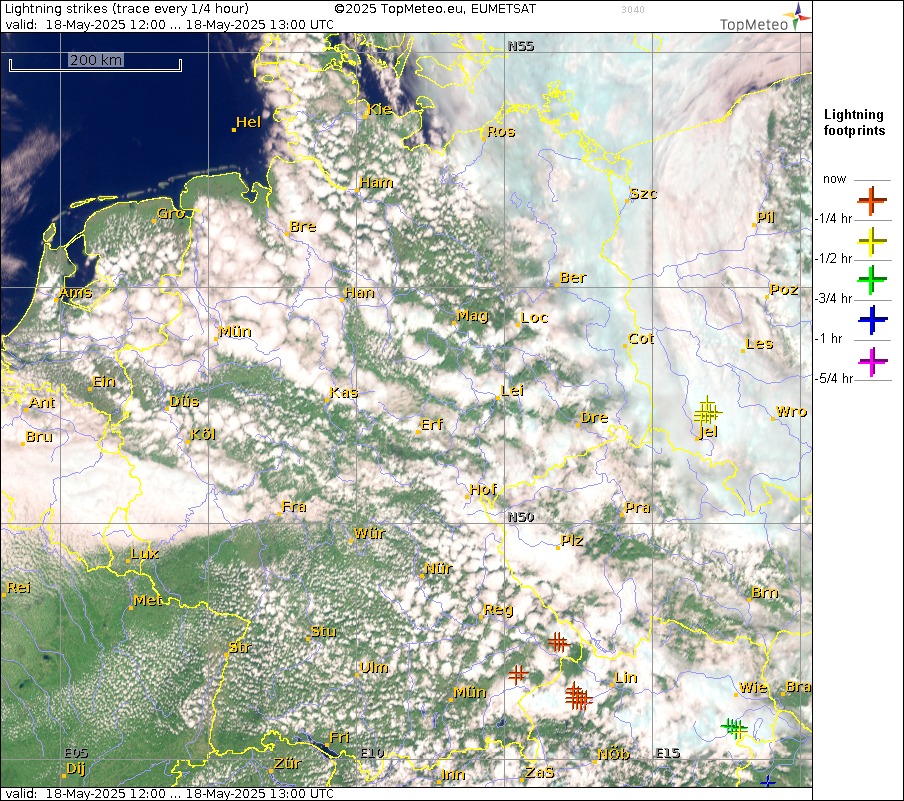Click the 'Lightning strikes (trace every 1/4 hour)' title
This screenshot has height=801, width=904.
coord(127,9)
